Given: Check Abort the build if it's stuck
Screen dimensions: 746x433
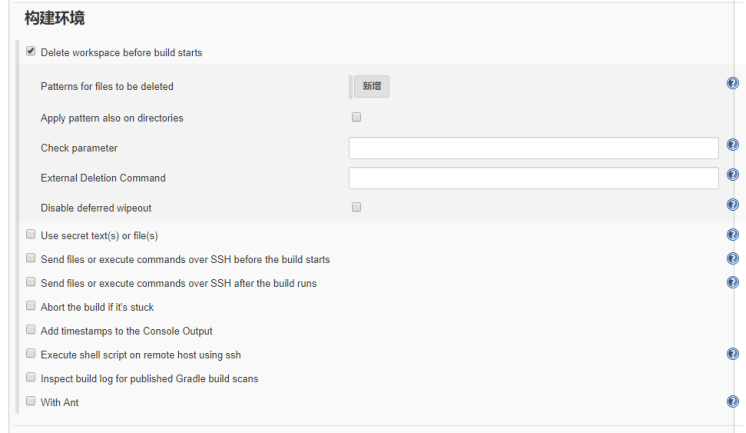Looking at the screenshot, I should click(x=31, y=307).
